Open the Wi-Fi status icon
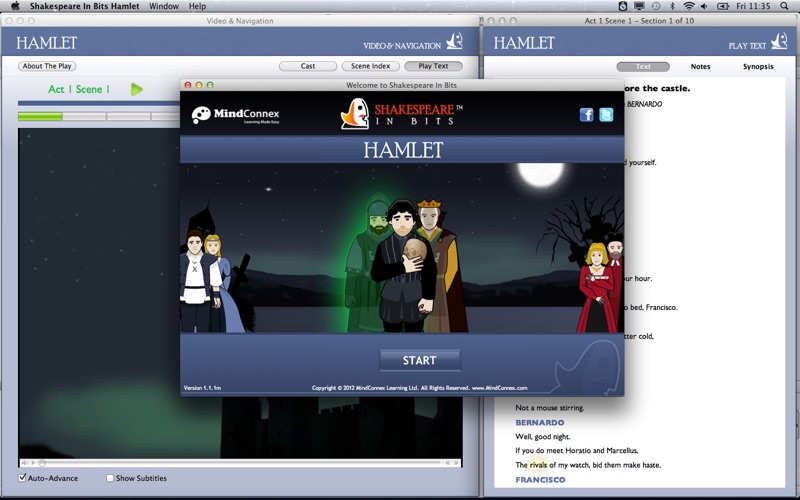 coord(688,6)
